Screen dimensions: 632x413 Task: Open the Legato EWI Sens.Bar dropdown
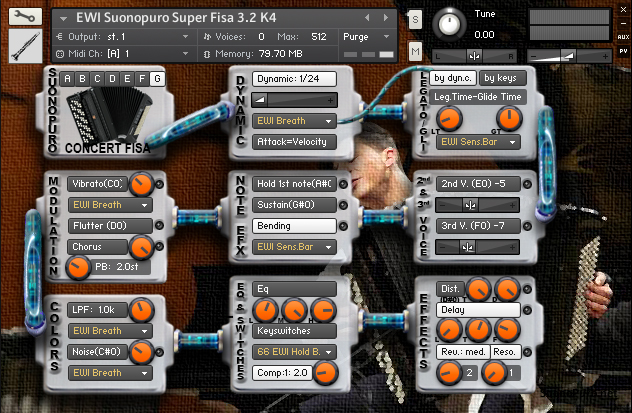point(478,142)
